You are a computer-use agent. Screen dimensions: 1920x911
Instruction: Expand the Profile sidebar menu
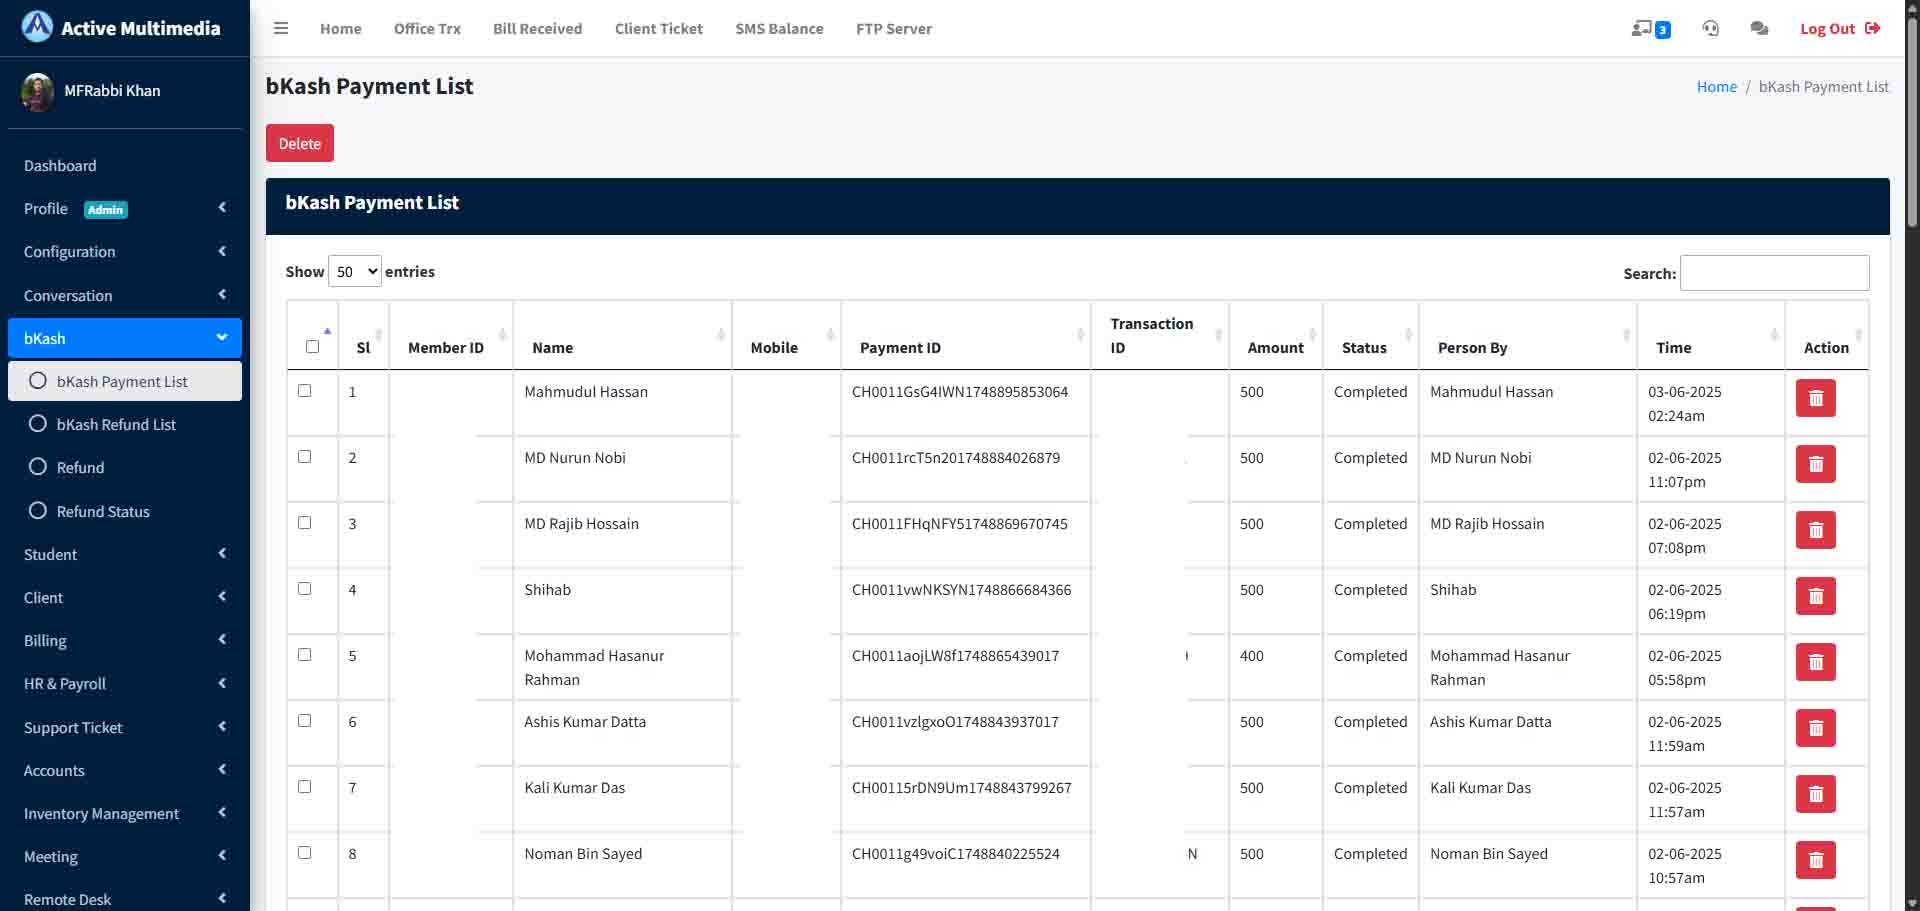(125, 209)
